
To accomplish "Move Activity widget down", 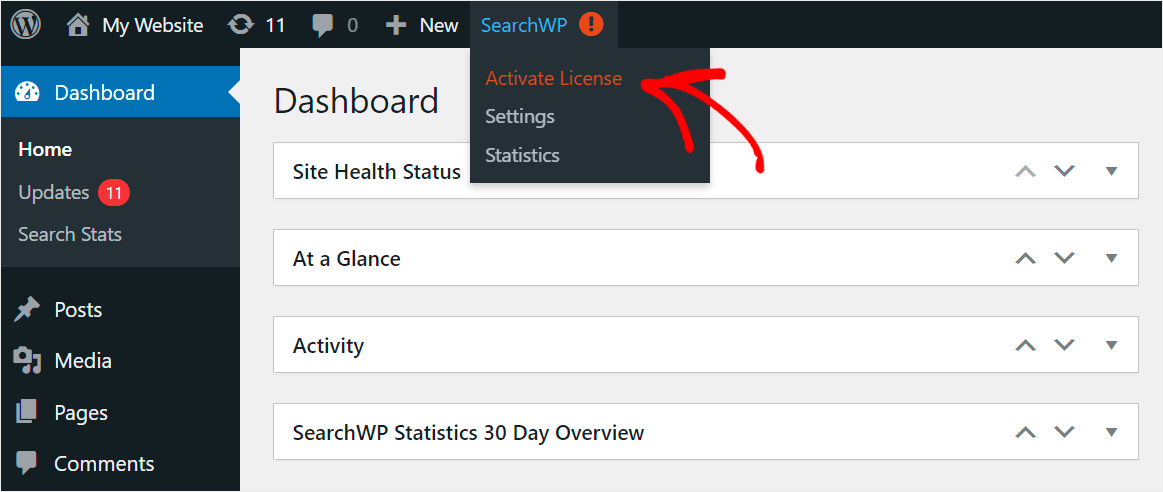I will (1064, 345).
